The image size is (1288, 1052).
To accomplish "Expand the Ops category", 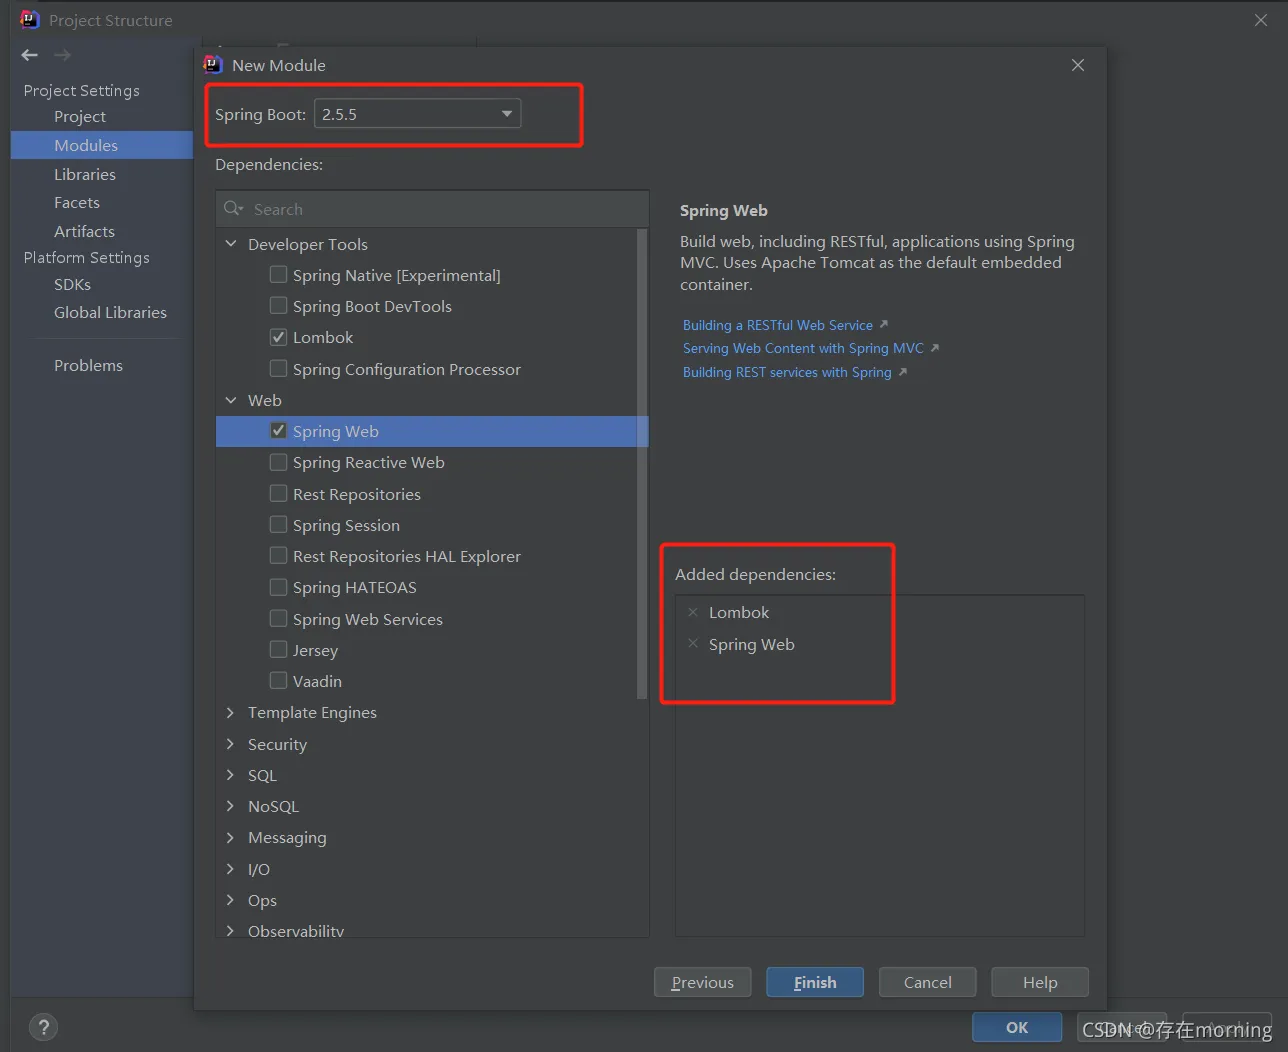I will [x=231, y=900].
